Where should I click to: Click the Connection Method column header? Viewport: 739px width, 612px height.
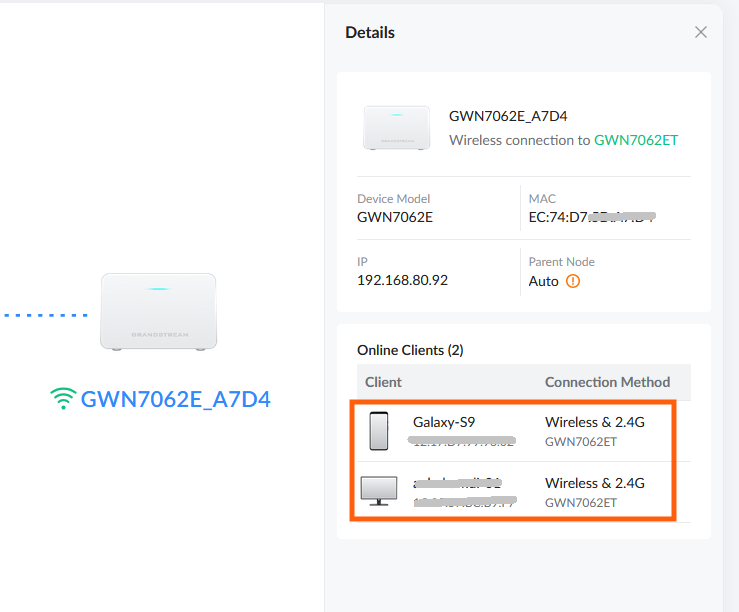click(608, 382)
